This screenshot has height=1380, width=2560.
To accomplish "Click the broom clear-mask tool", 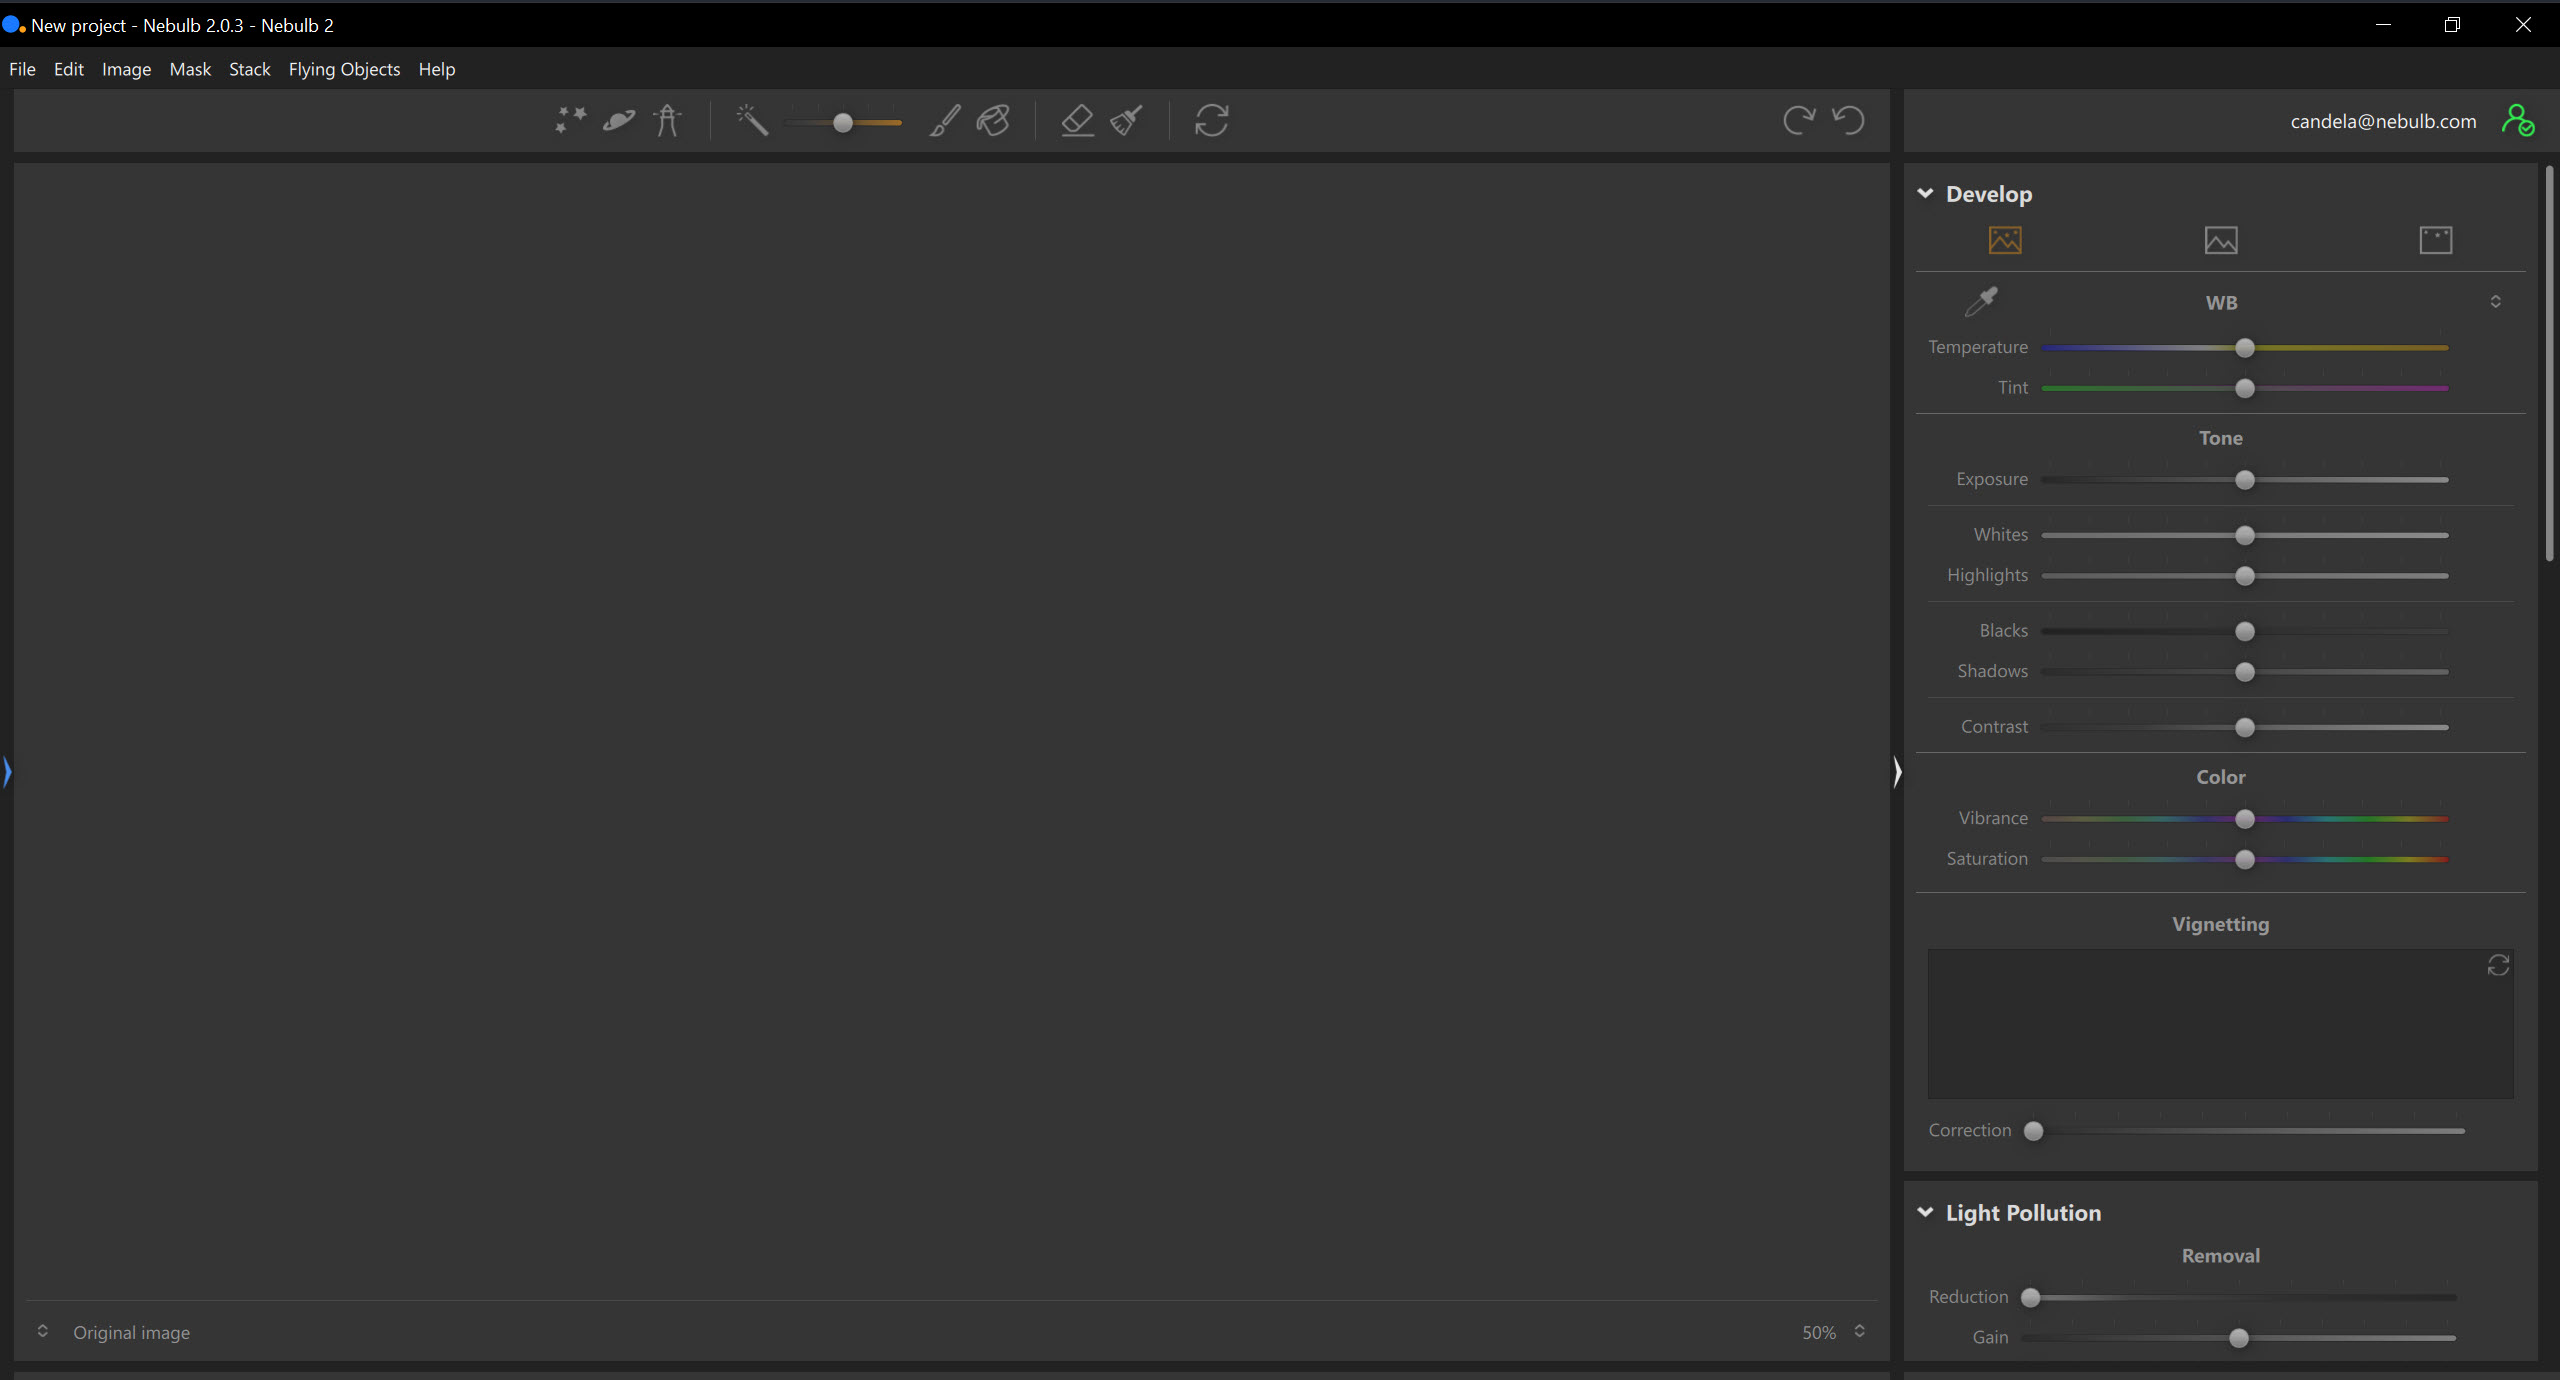I will click(1127, 121).
